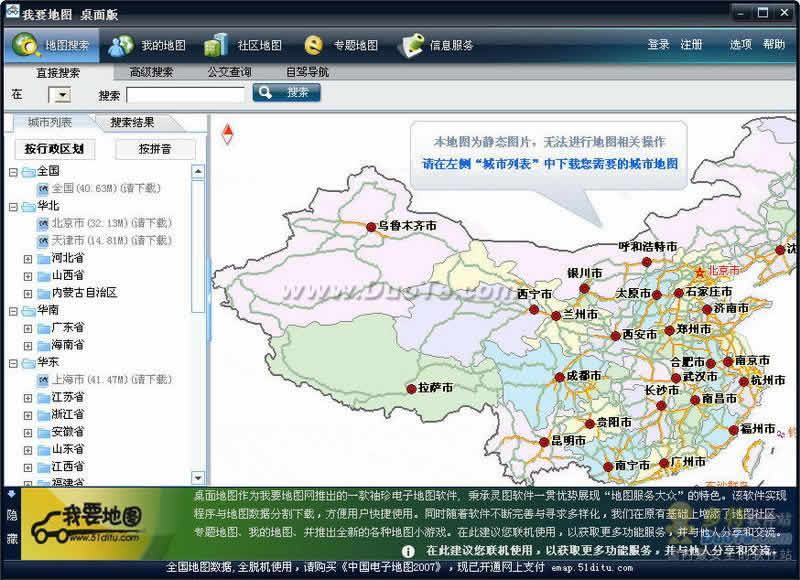Image resolution: width=800 pixels, height=580 pixels.
Task: Click the city list scrollbar down arrow
Action: [198, 477]
